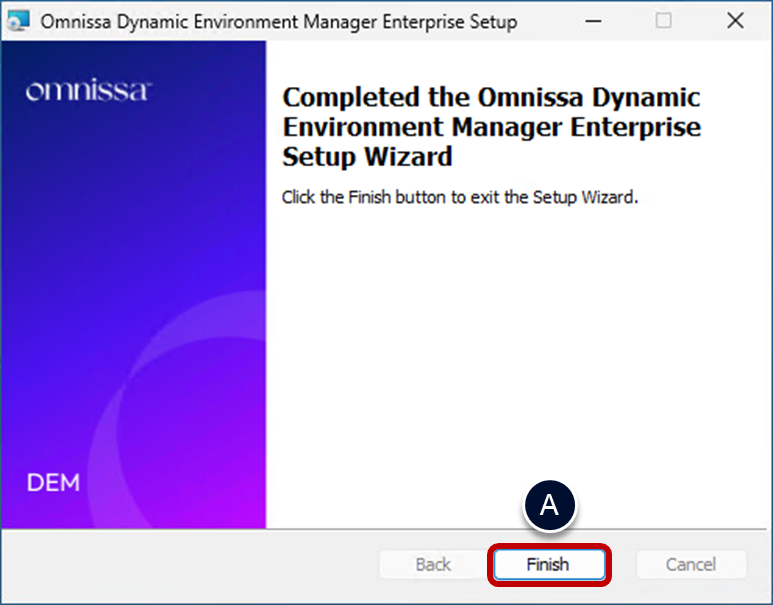
Task: Click the Omnissa logo in the banner
Action: click(88, 92)
